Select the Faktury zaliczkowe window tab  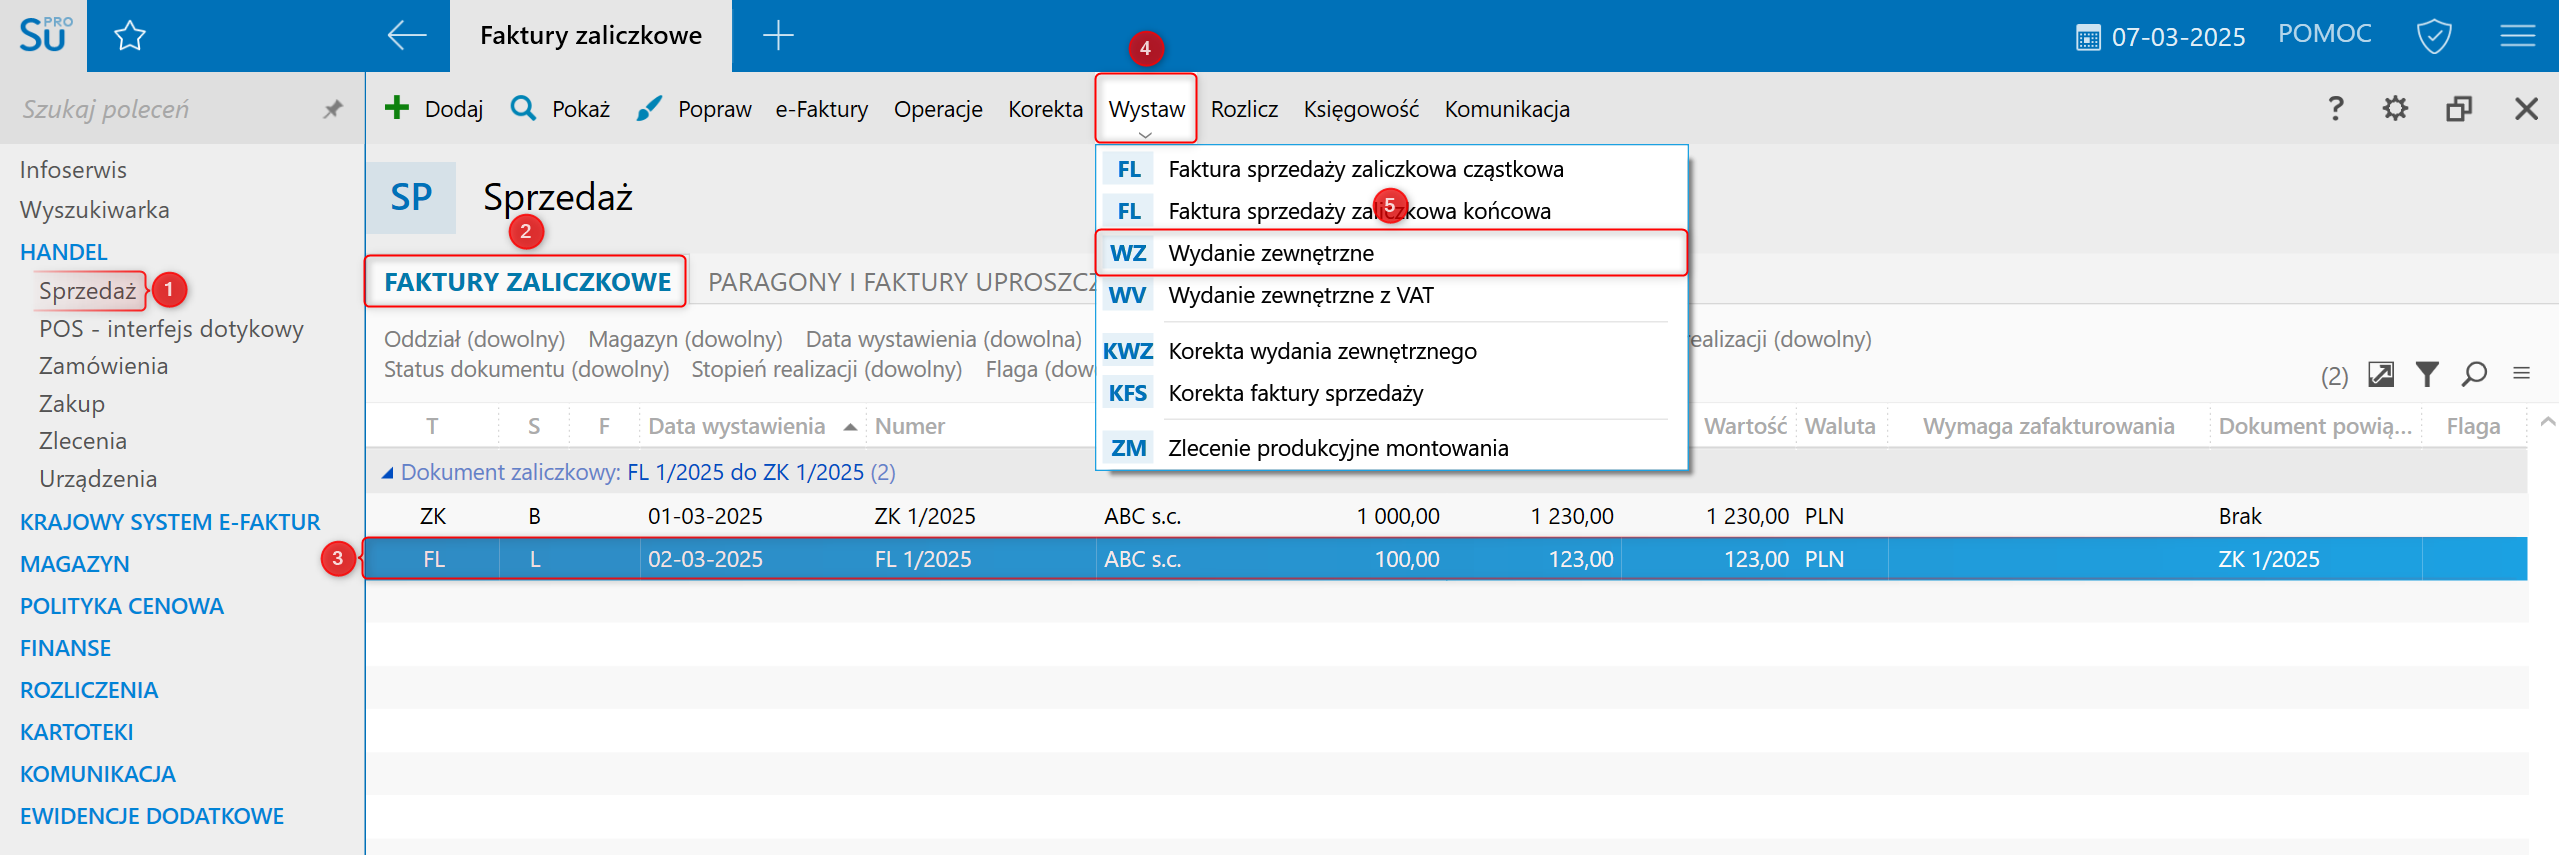click(590, 36)
